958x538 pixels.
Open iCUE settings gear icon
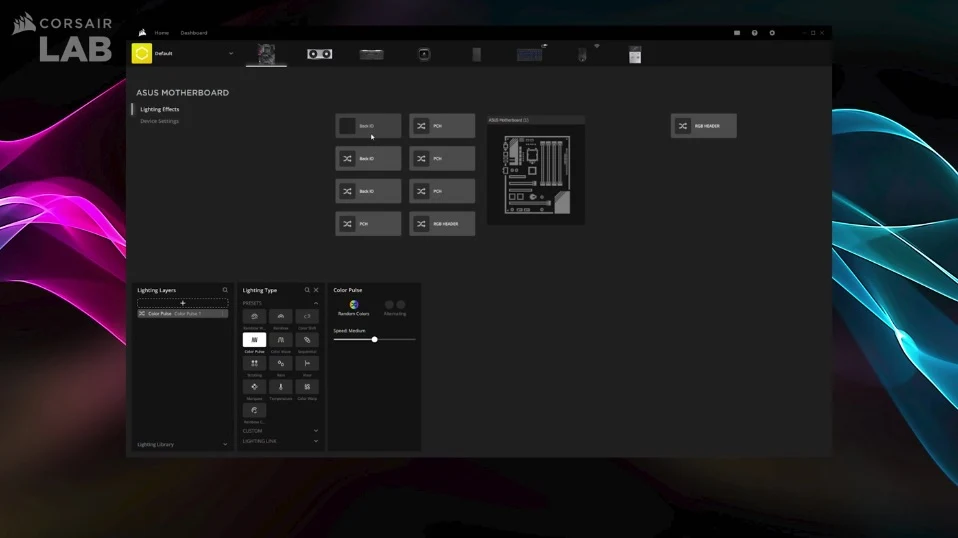coord(772,33)
